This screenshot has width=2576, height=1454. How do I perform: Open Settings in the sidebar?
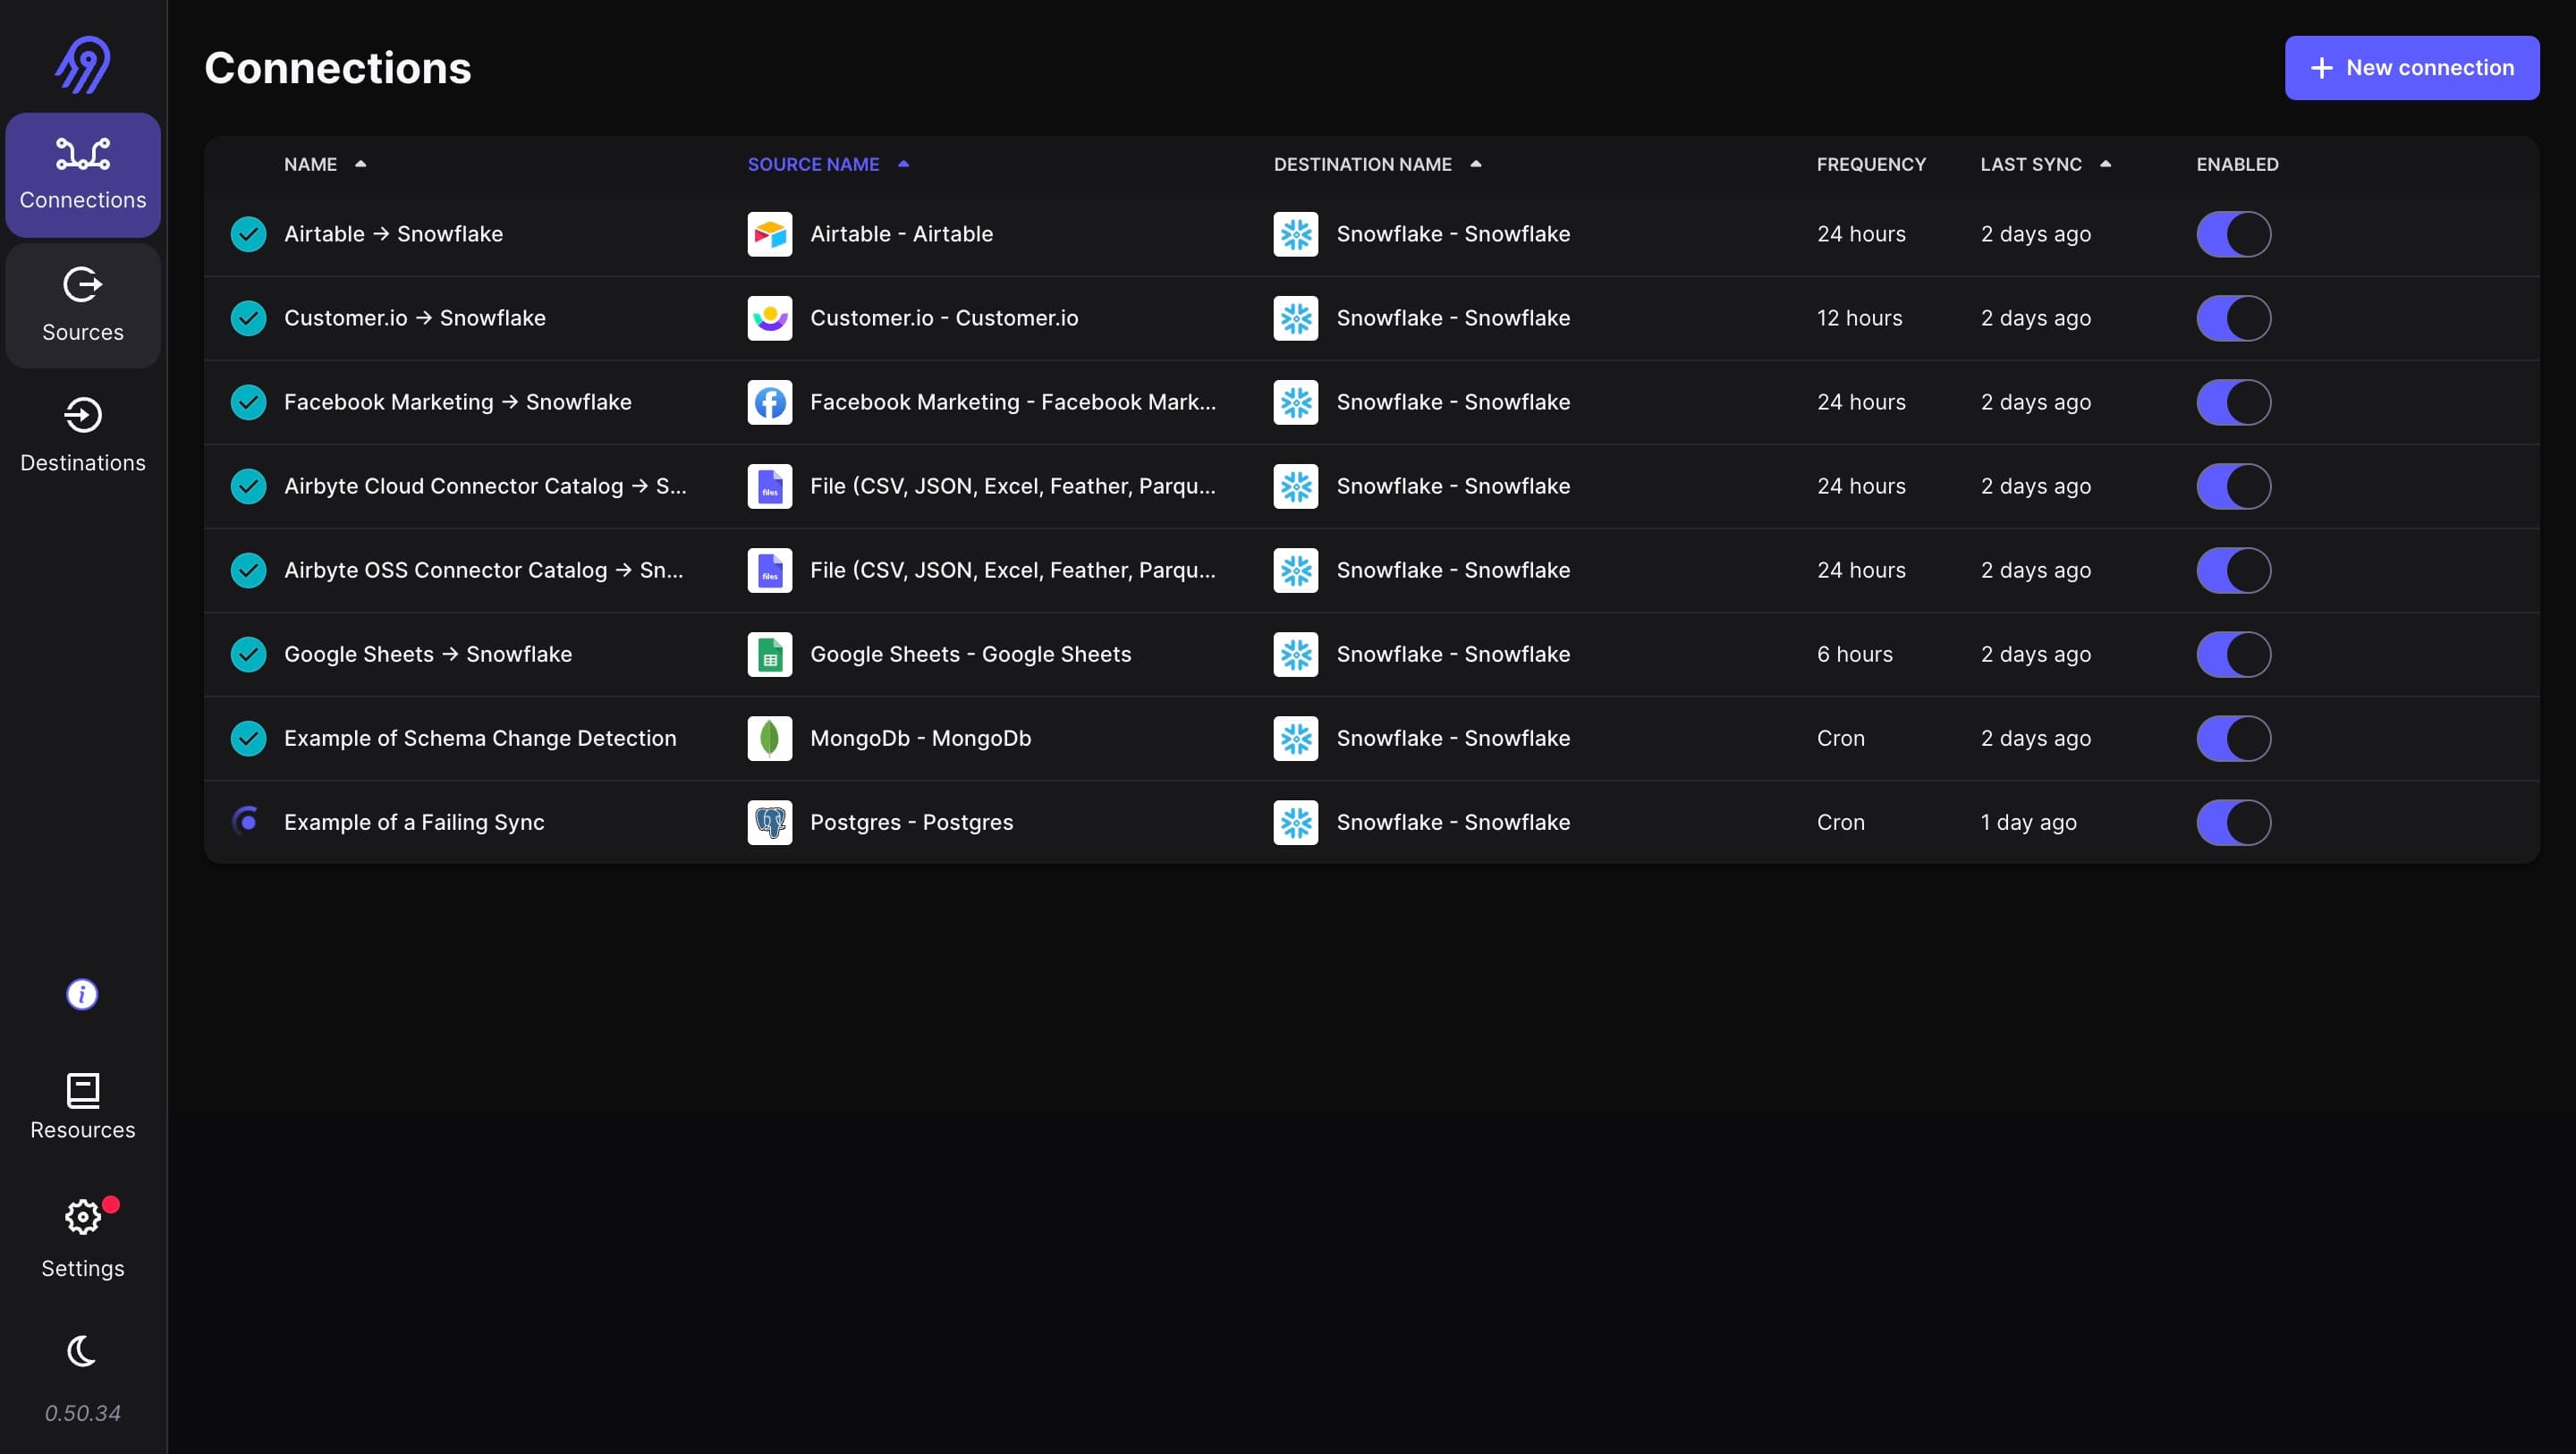click(x=83, y=1240)
